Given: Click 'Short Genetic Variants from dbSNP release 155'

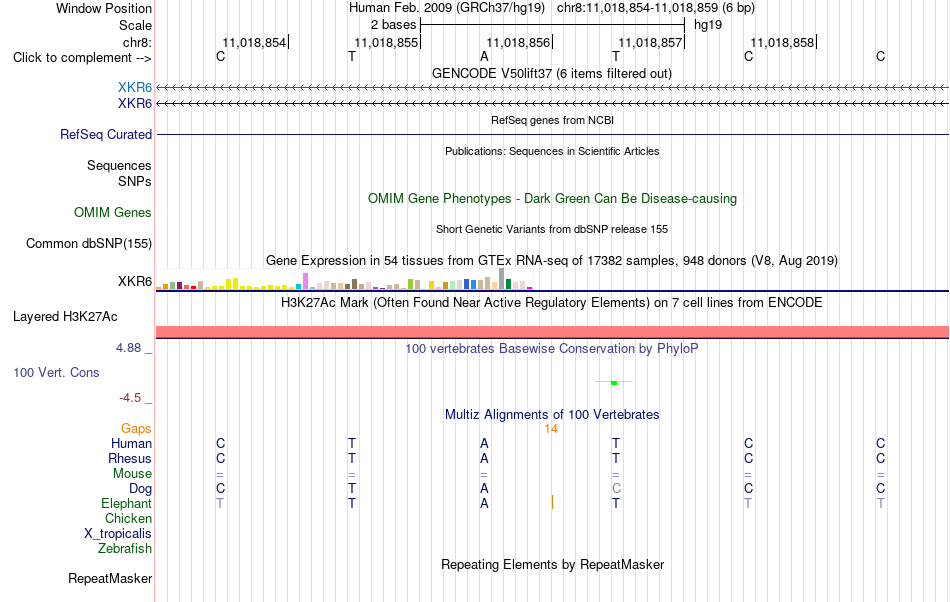Looking at the screenshot, I should point(552,230).
